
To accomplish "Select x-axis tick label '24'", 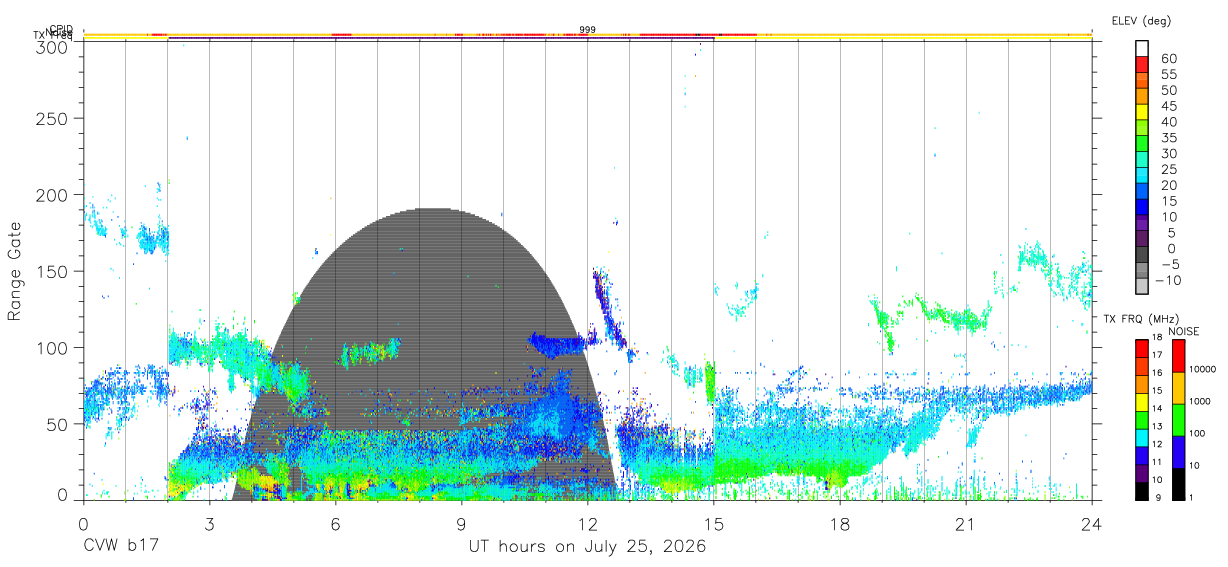I will pos(1091,522).
